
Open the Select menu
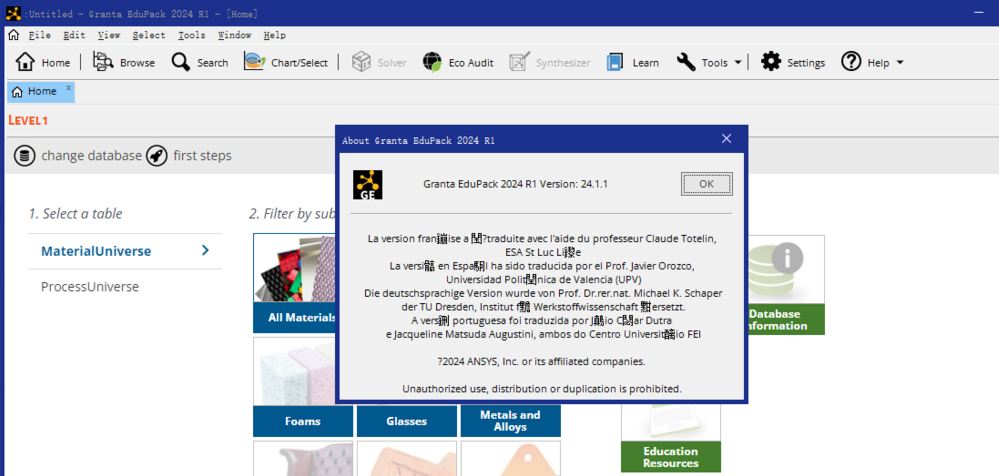[149, 35]
